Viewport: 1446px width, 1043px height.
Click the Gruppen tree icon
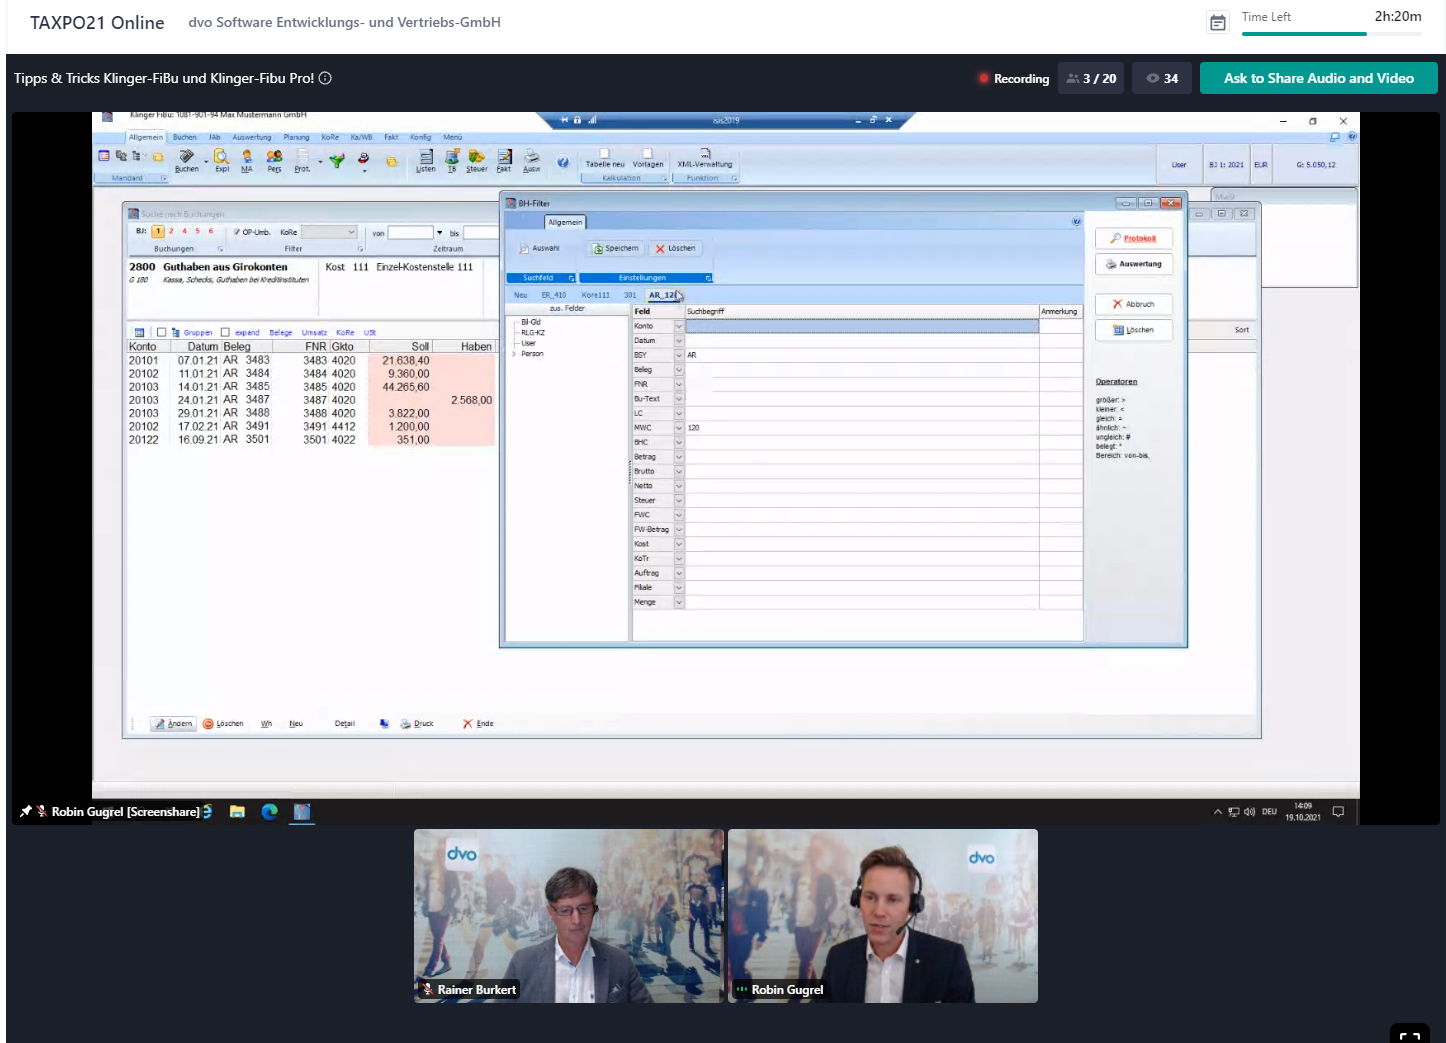(176, 332)
